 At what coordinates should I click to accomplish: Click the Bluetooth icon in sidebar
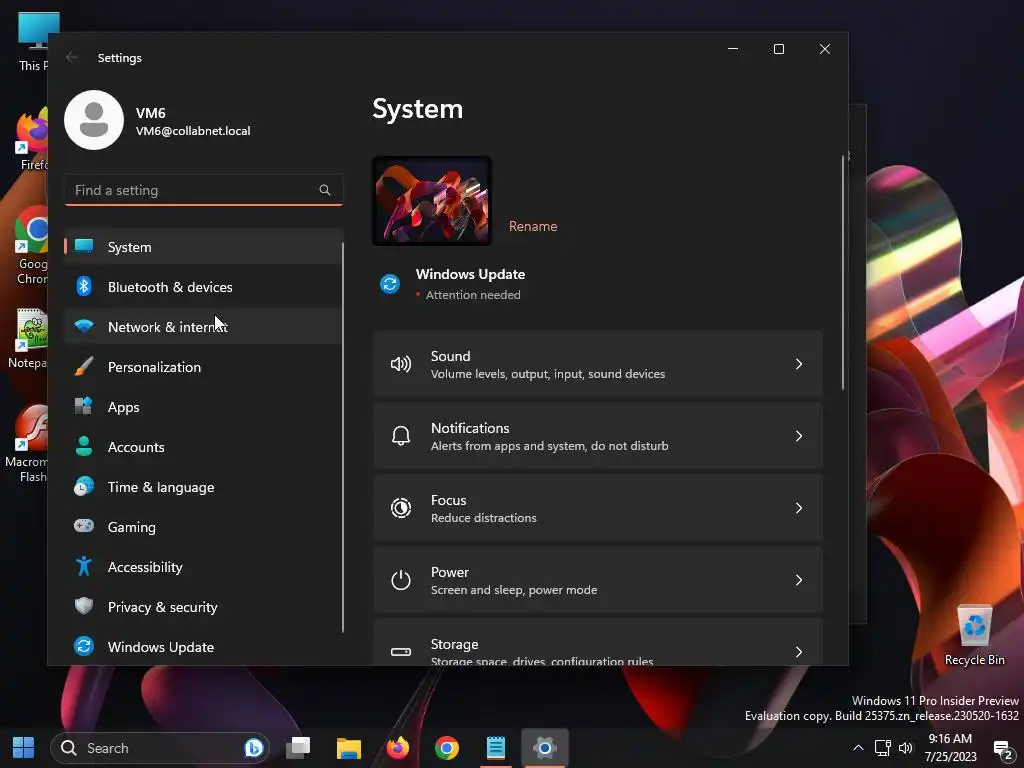[x=84, y=286]
